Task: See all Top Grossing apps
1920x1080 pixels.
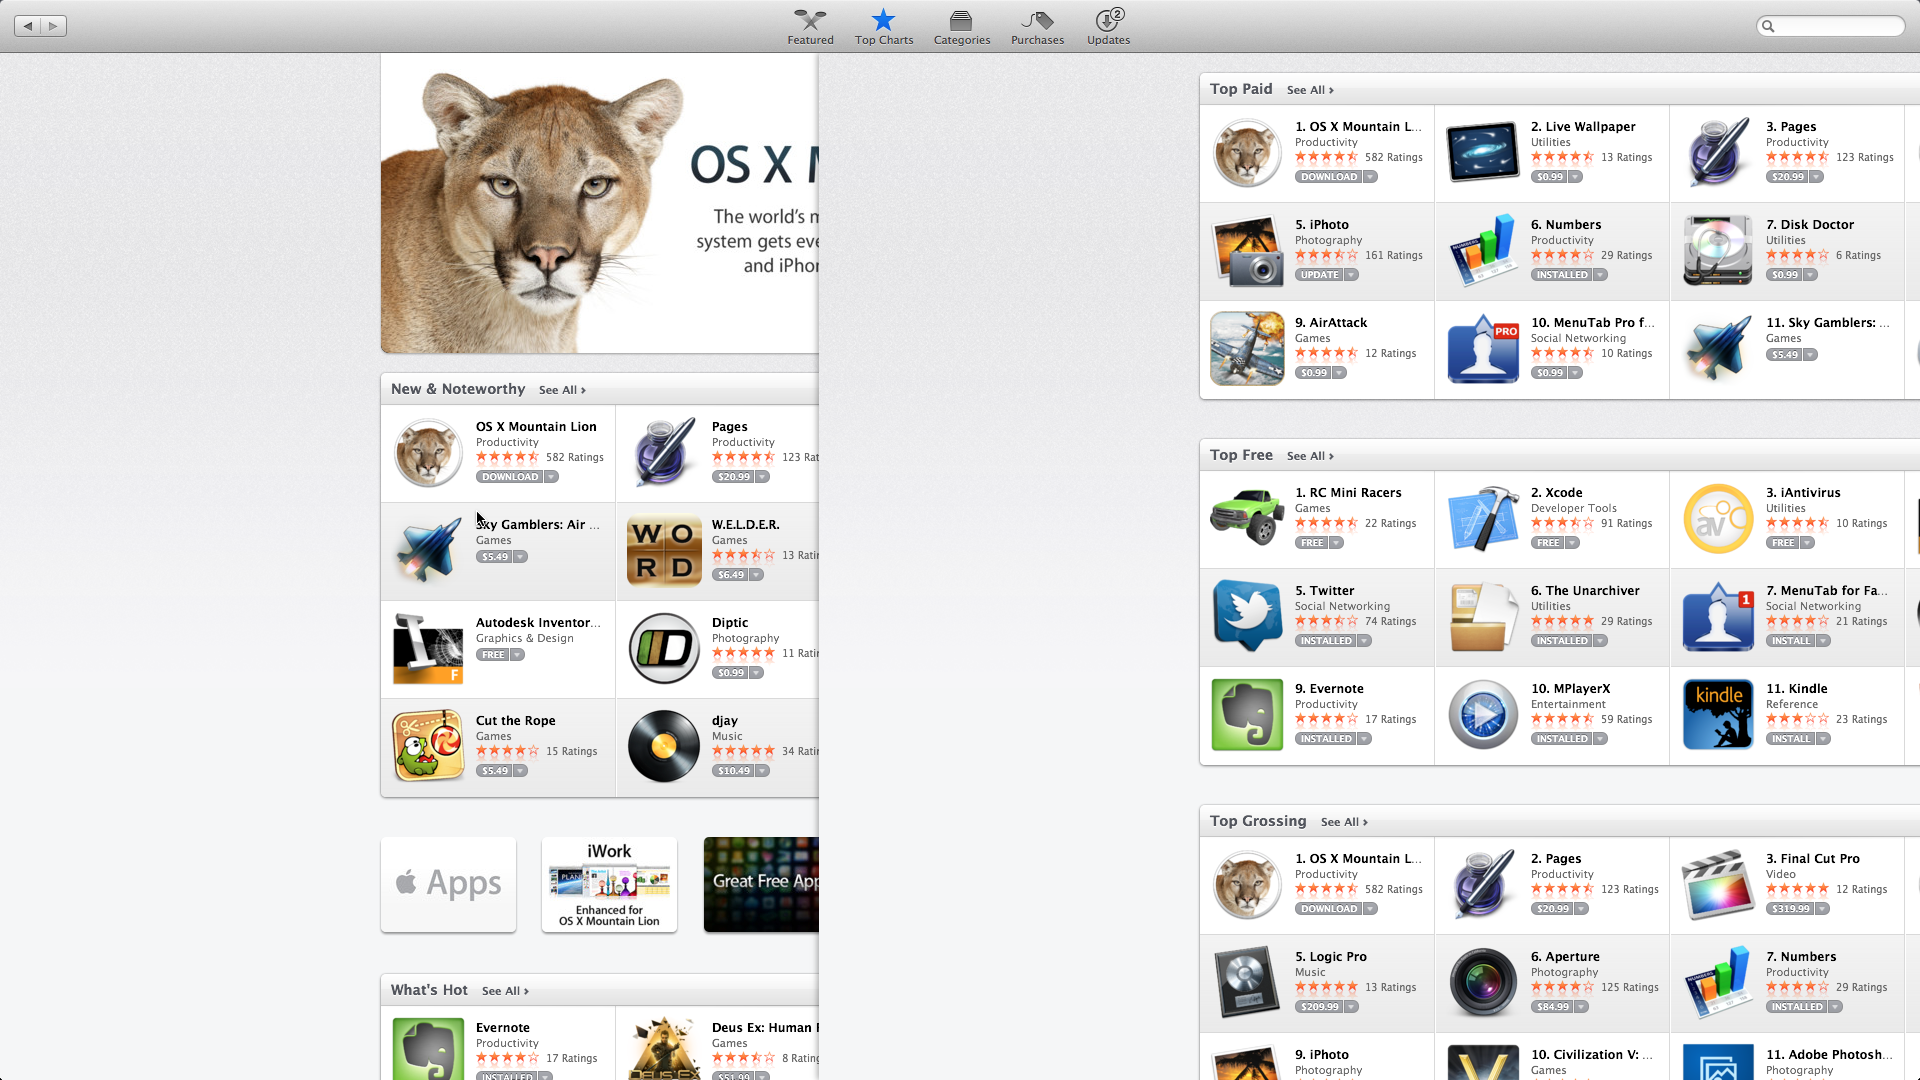Action: [x=1344, y=822]
